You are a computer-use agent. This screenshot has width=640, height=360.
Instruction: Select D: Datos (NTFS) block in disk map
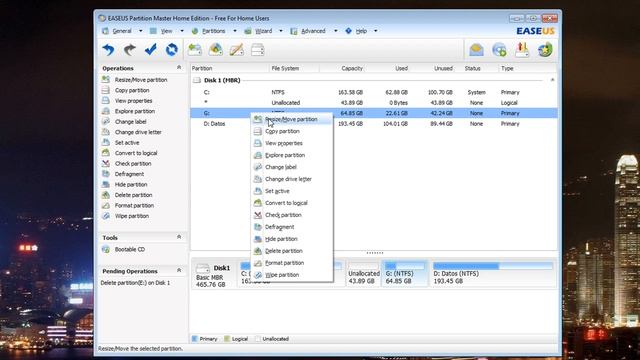point(493,273)
